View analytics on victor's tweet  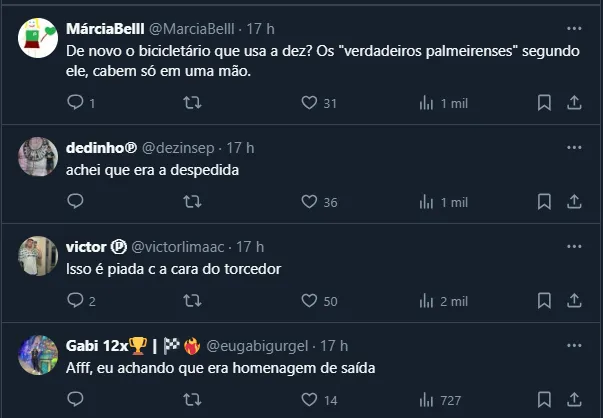point(427,301)
